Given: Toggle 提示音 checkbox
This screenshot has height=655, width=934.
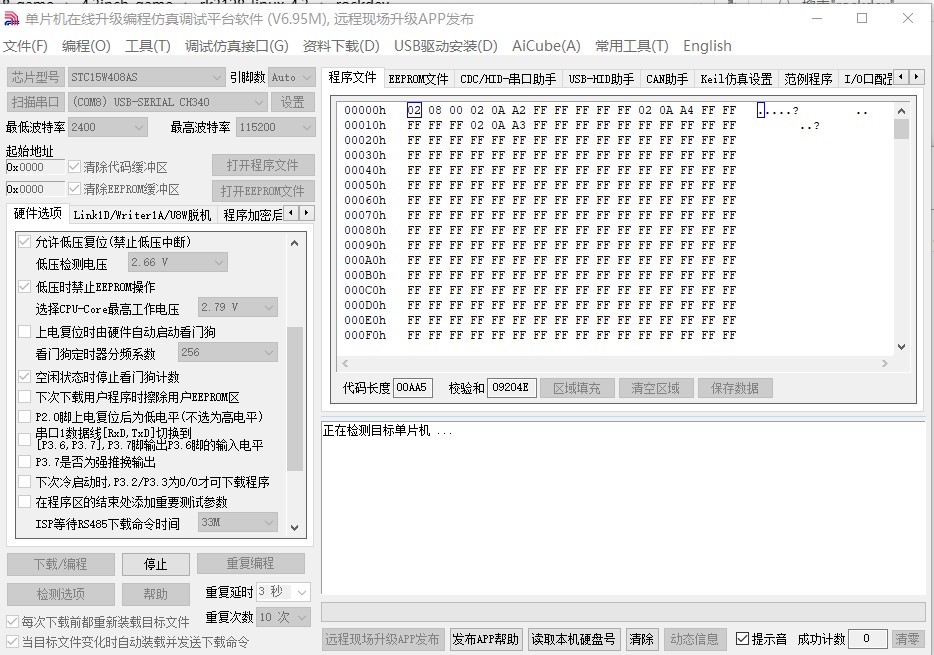Looking at the screenshot, I should pyautogui.click(x=742, y=639).
